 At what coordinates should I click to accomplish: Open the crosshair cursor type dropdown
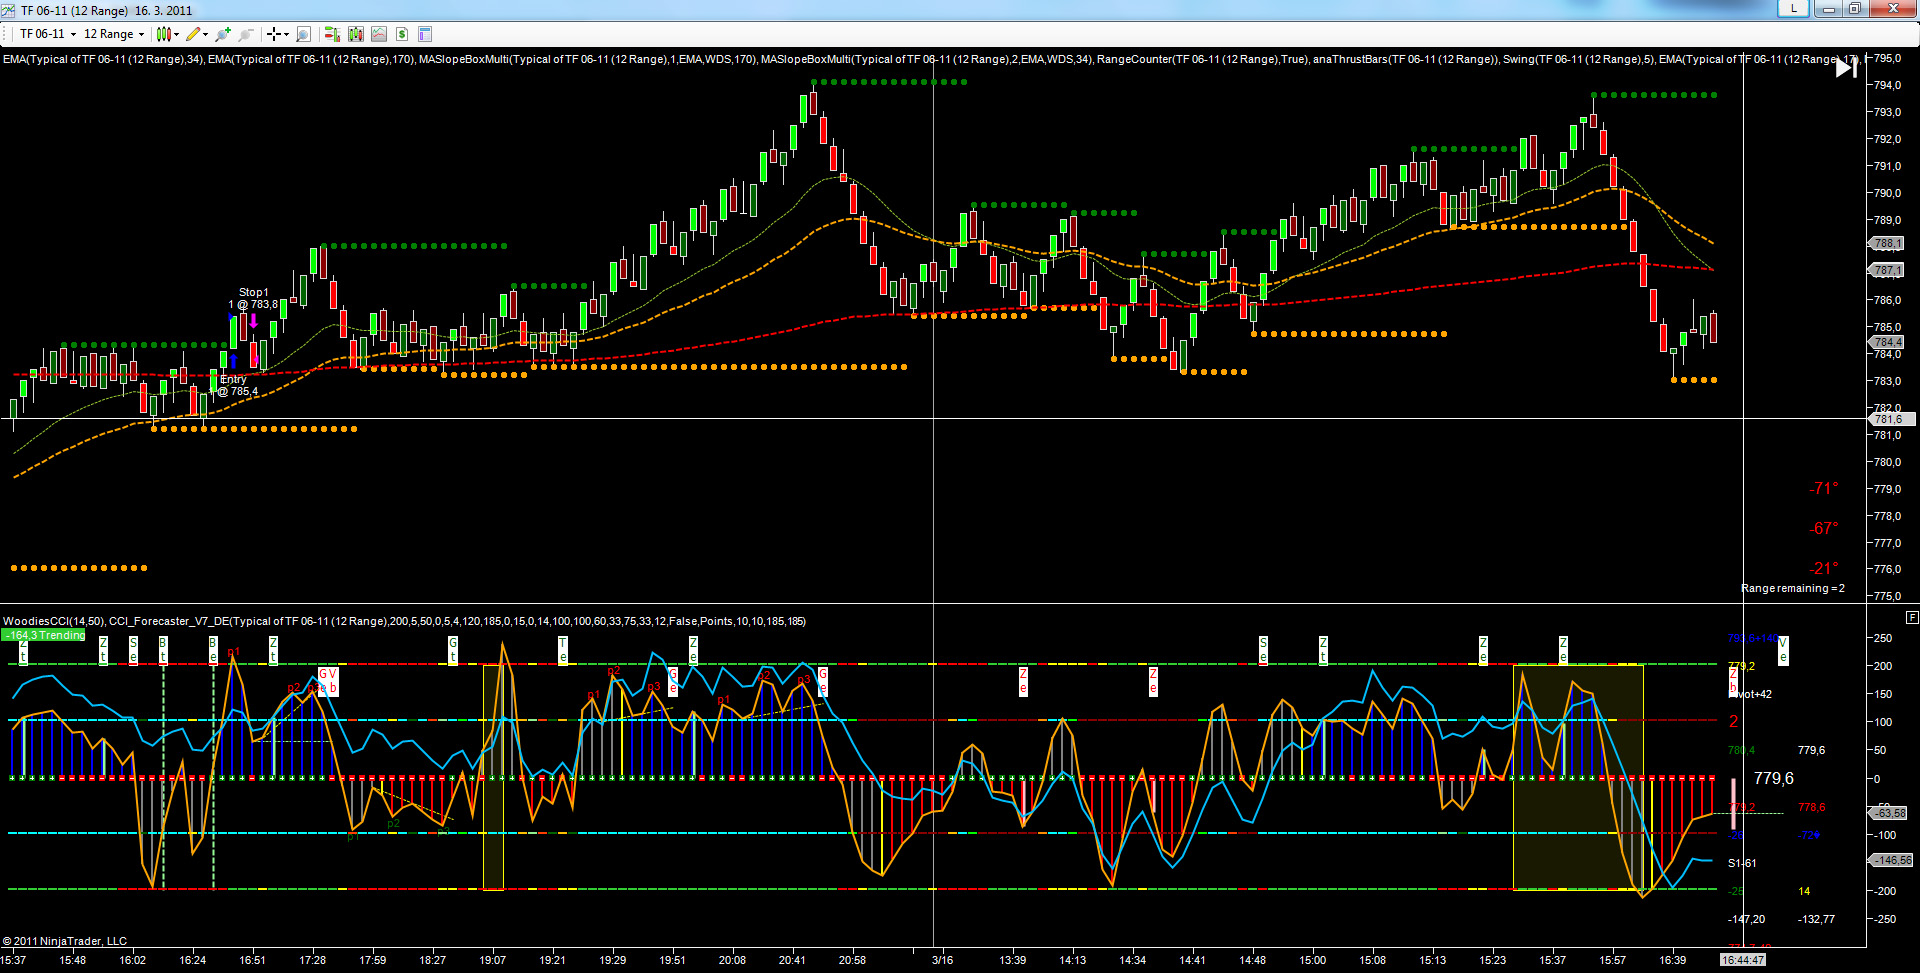click(278, 34)
